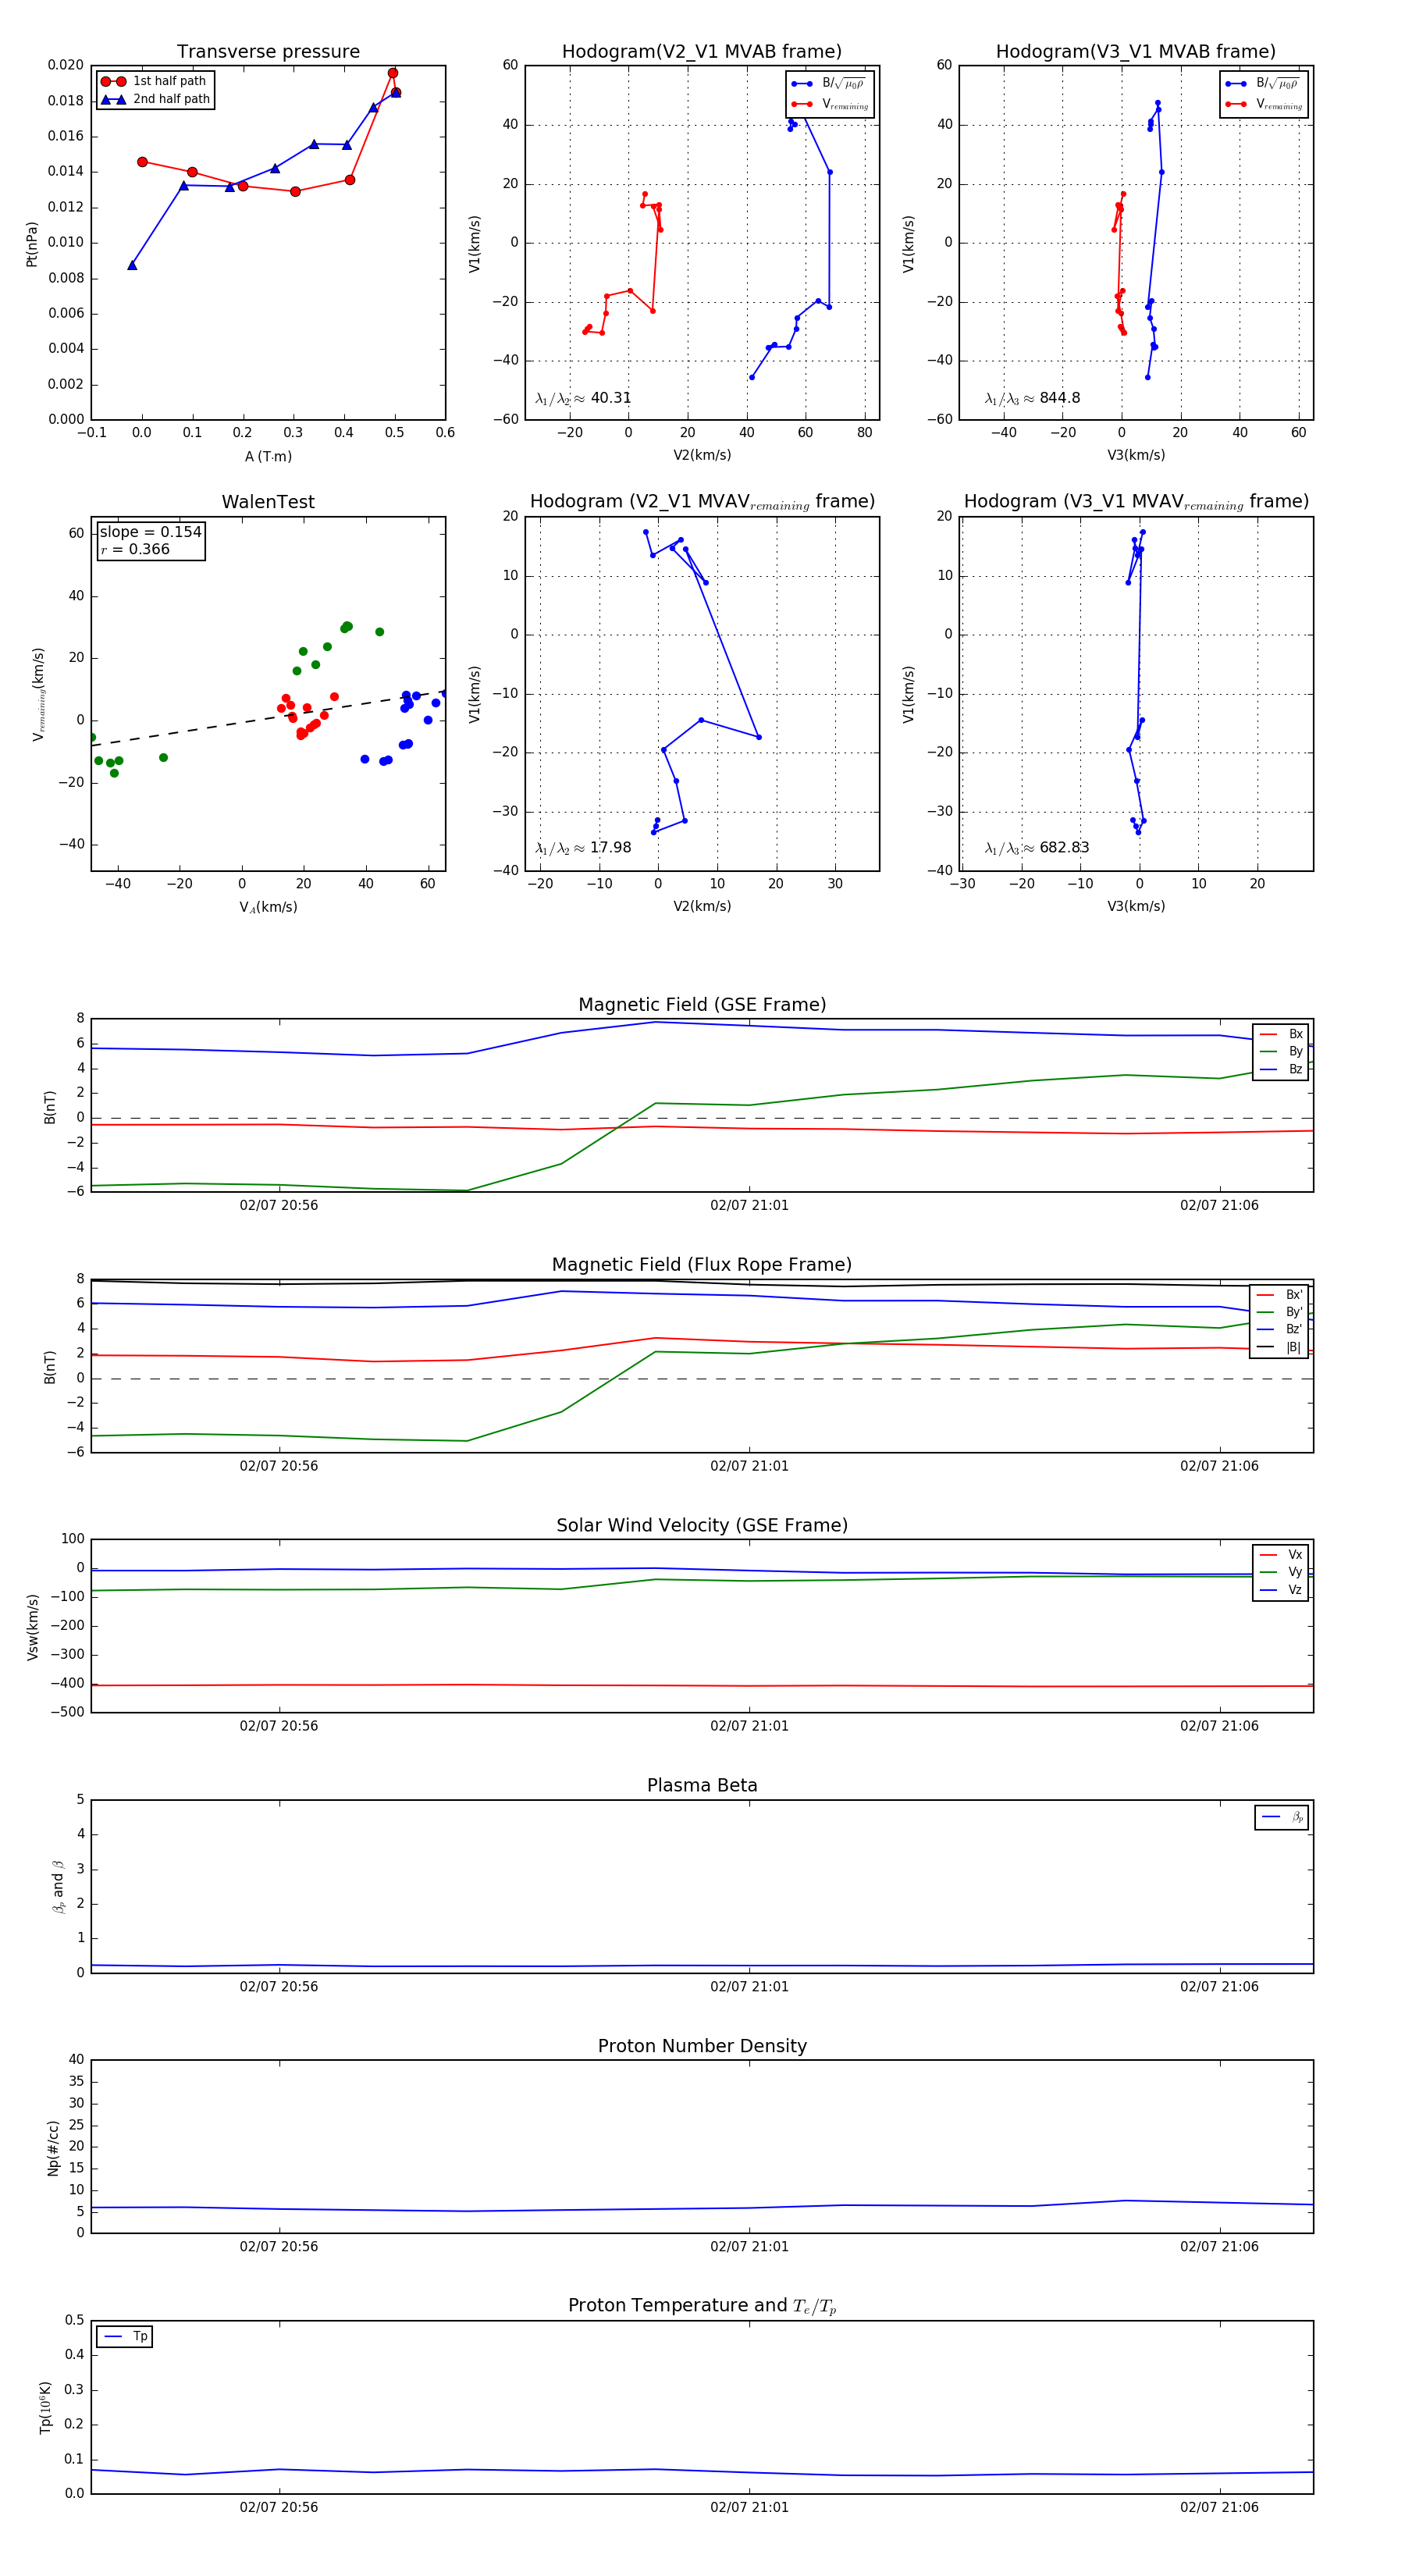Viewport: 1405px width, 2576px height.
Task: Click the 'r = 0.366' annotation
Action: 135,549
